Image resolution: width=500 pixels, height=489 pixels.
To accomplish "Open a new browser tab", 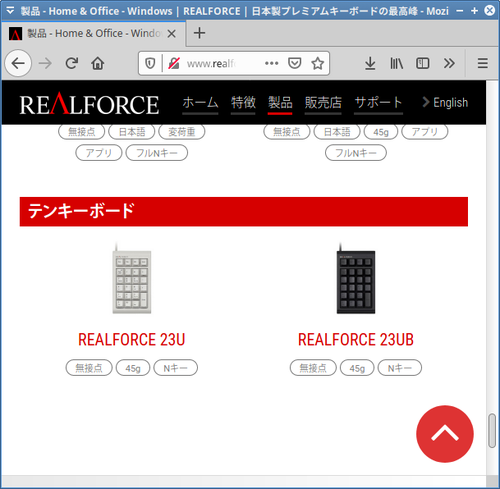I will (x=199, y=33).
